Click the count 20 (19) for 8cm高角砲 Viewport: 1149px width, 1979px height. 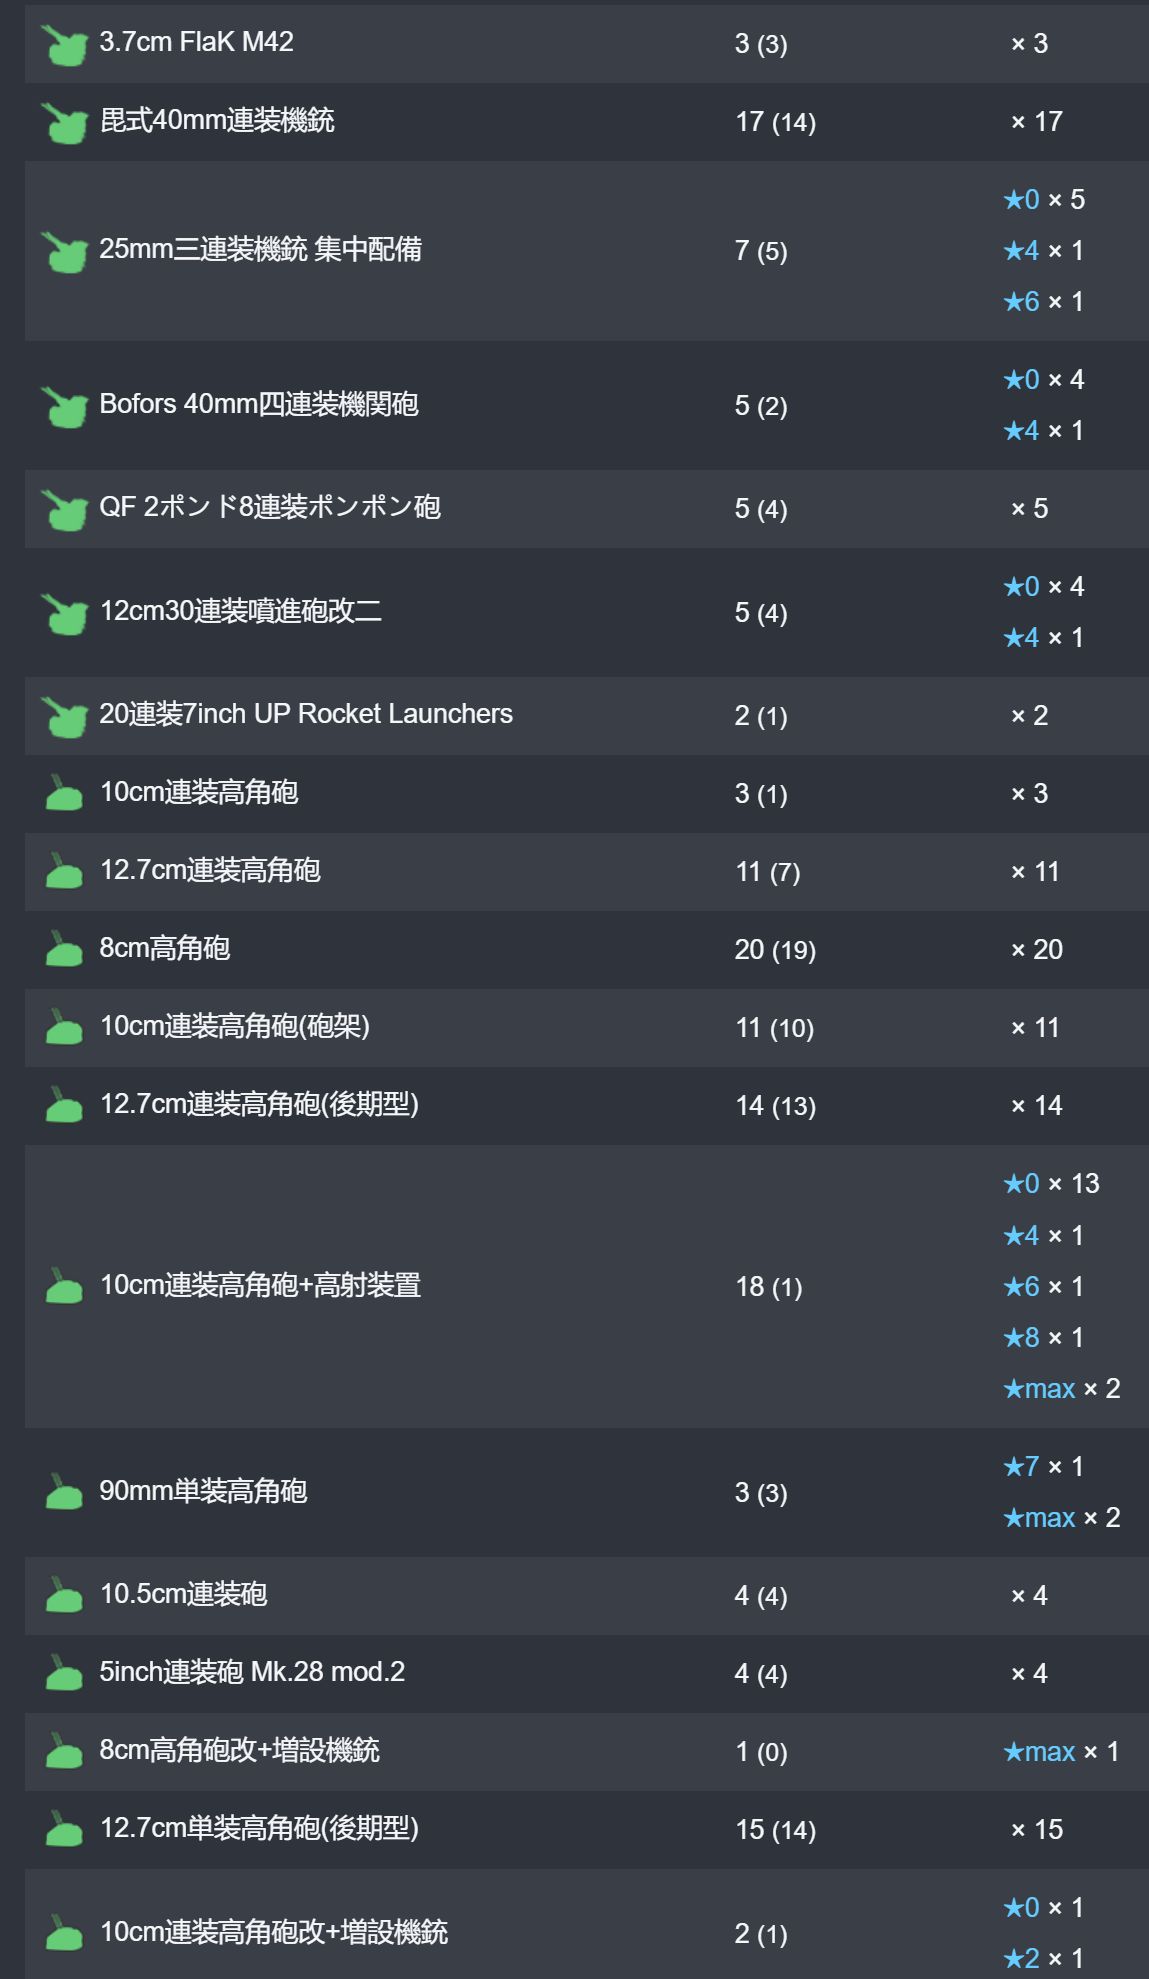775,950
